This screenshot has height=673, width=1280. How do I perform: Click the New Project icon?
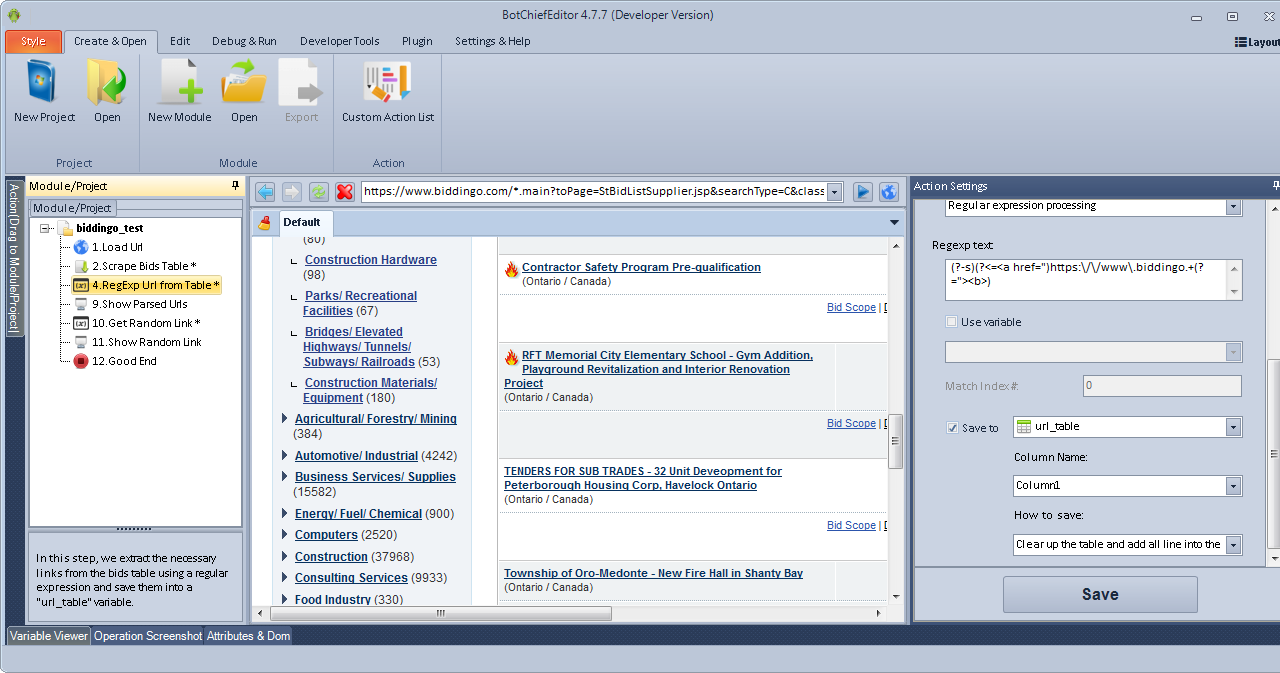pyautogui.click(x=44, y=85)
